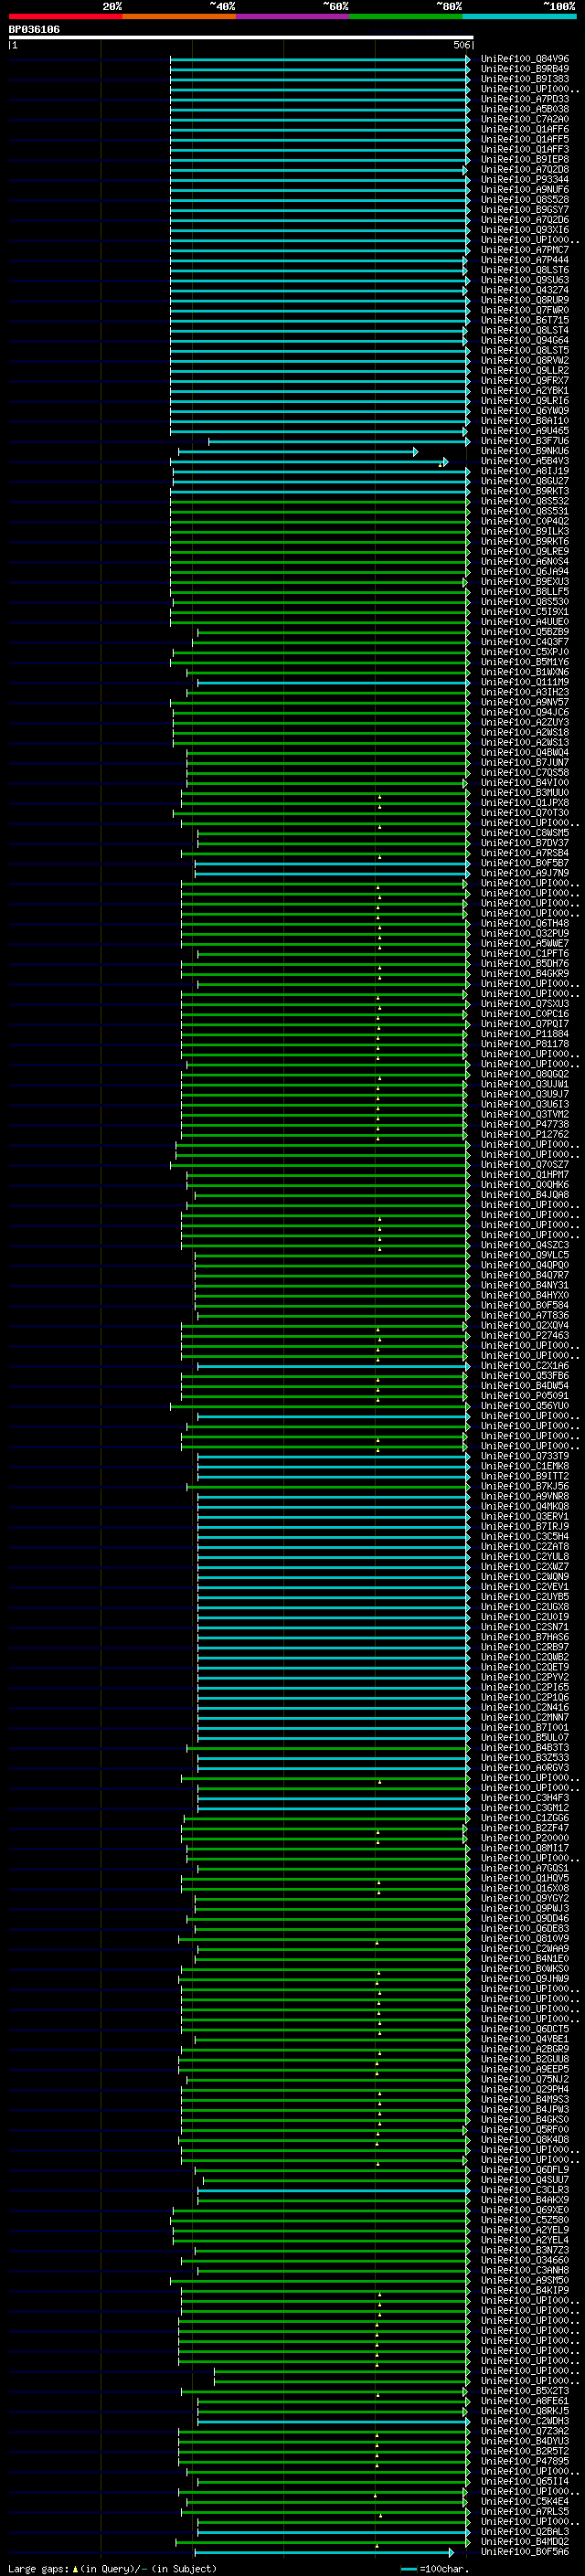Select hit label UniRef100_C2ZAT8

[524, 1546]
